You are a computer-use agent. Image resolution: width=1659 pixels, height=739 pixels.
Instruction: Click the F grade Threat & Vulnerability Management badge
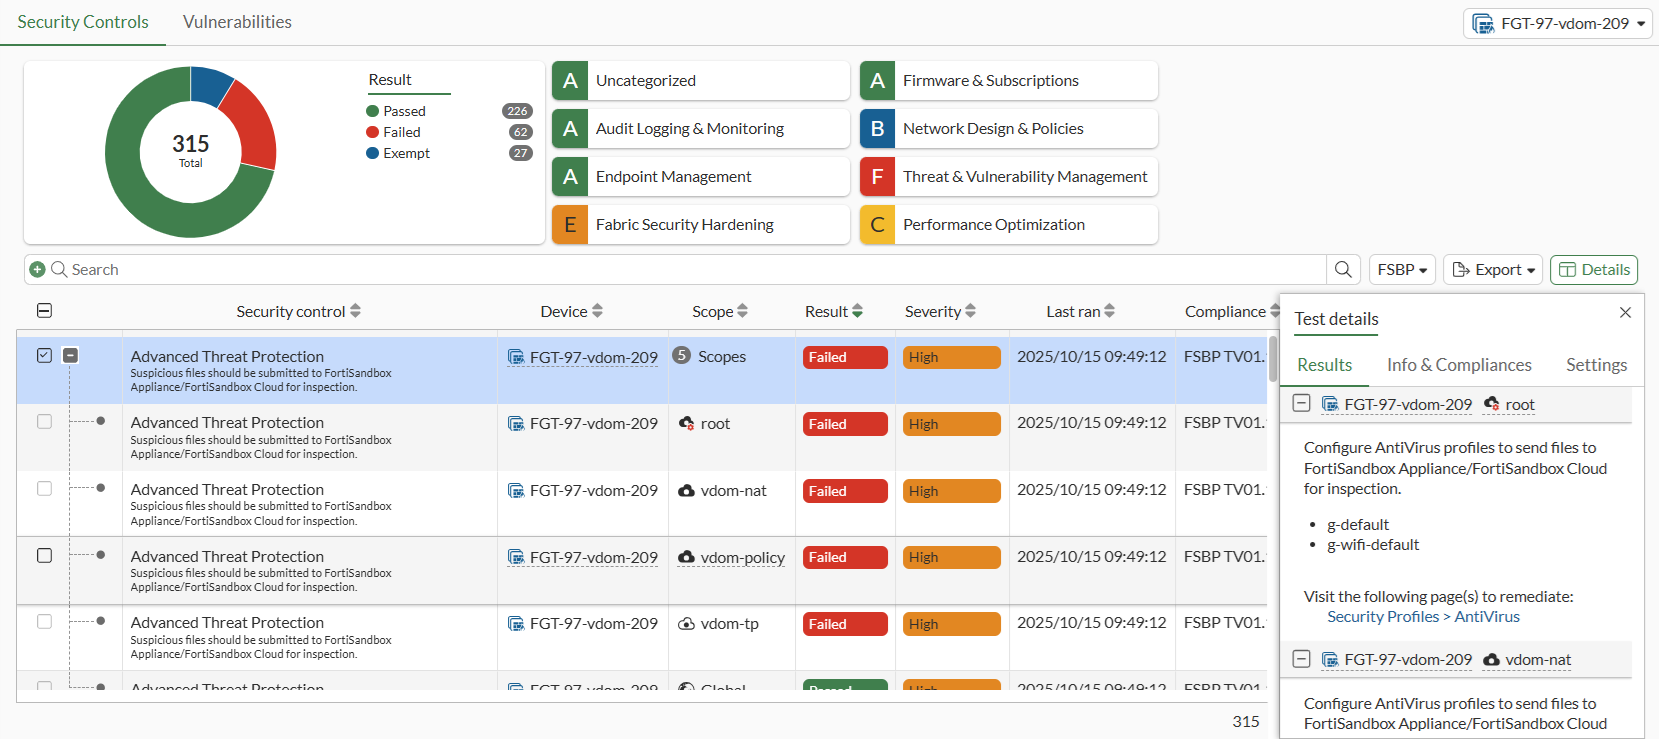tap(877, 177)
